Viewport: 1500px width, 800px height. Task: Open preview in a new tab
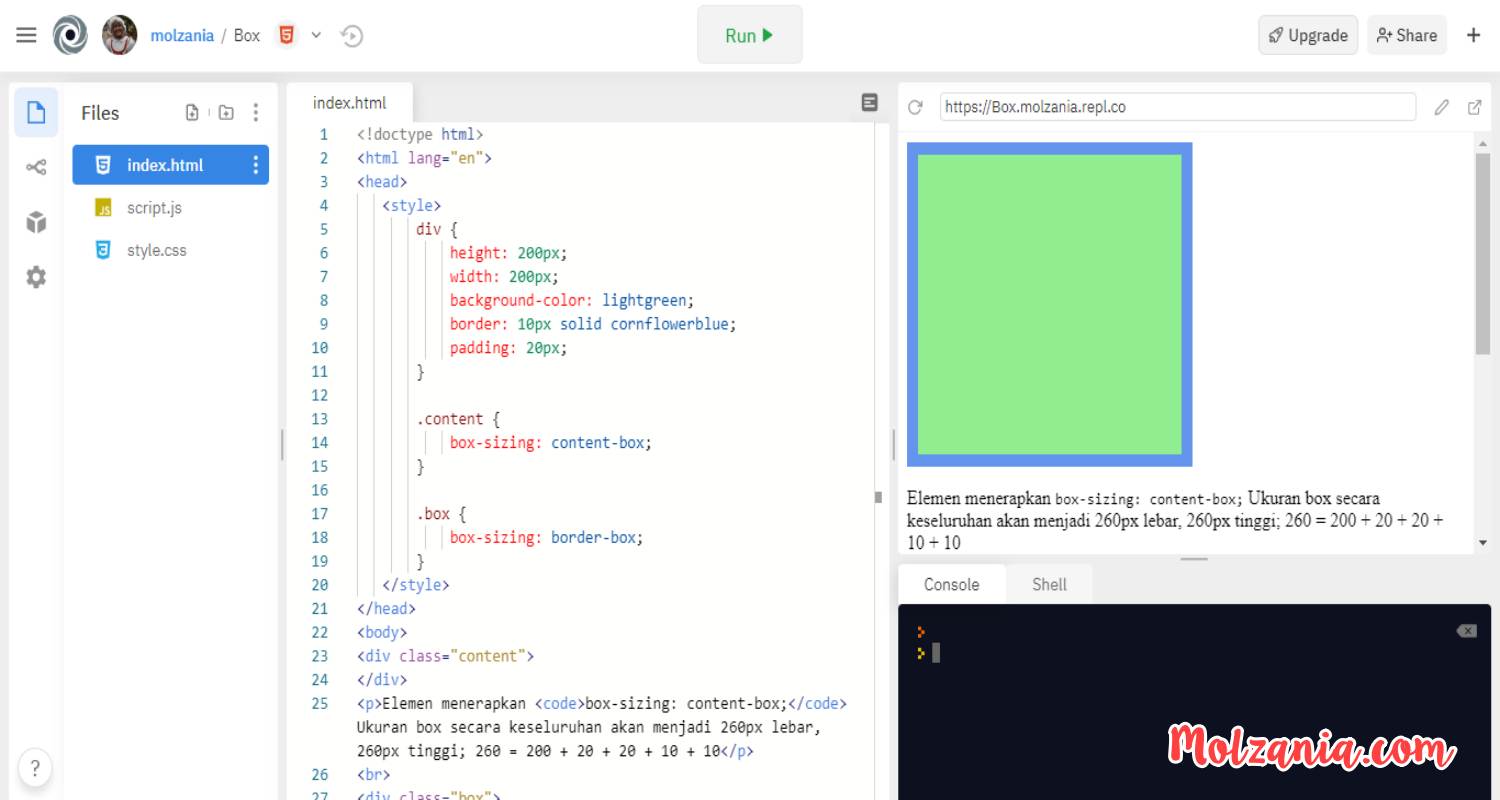pos(1474,107)
